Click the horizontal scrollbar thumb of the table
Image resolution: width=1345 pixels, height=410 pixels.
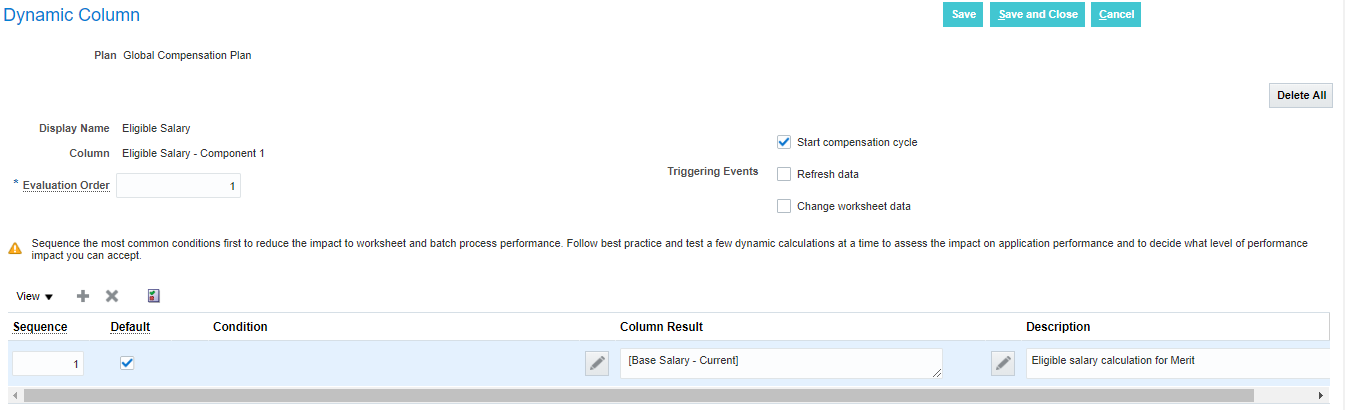click(640, 396)
